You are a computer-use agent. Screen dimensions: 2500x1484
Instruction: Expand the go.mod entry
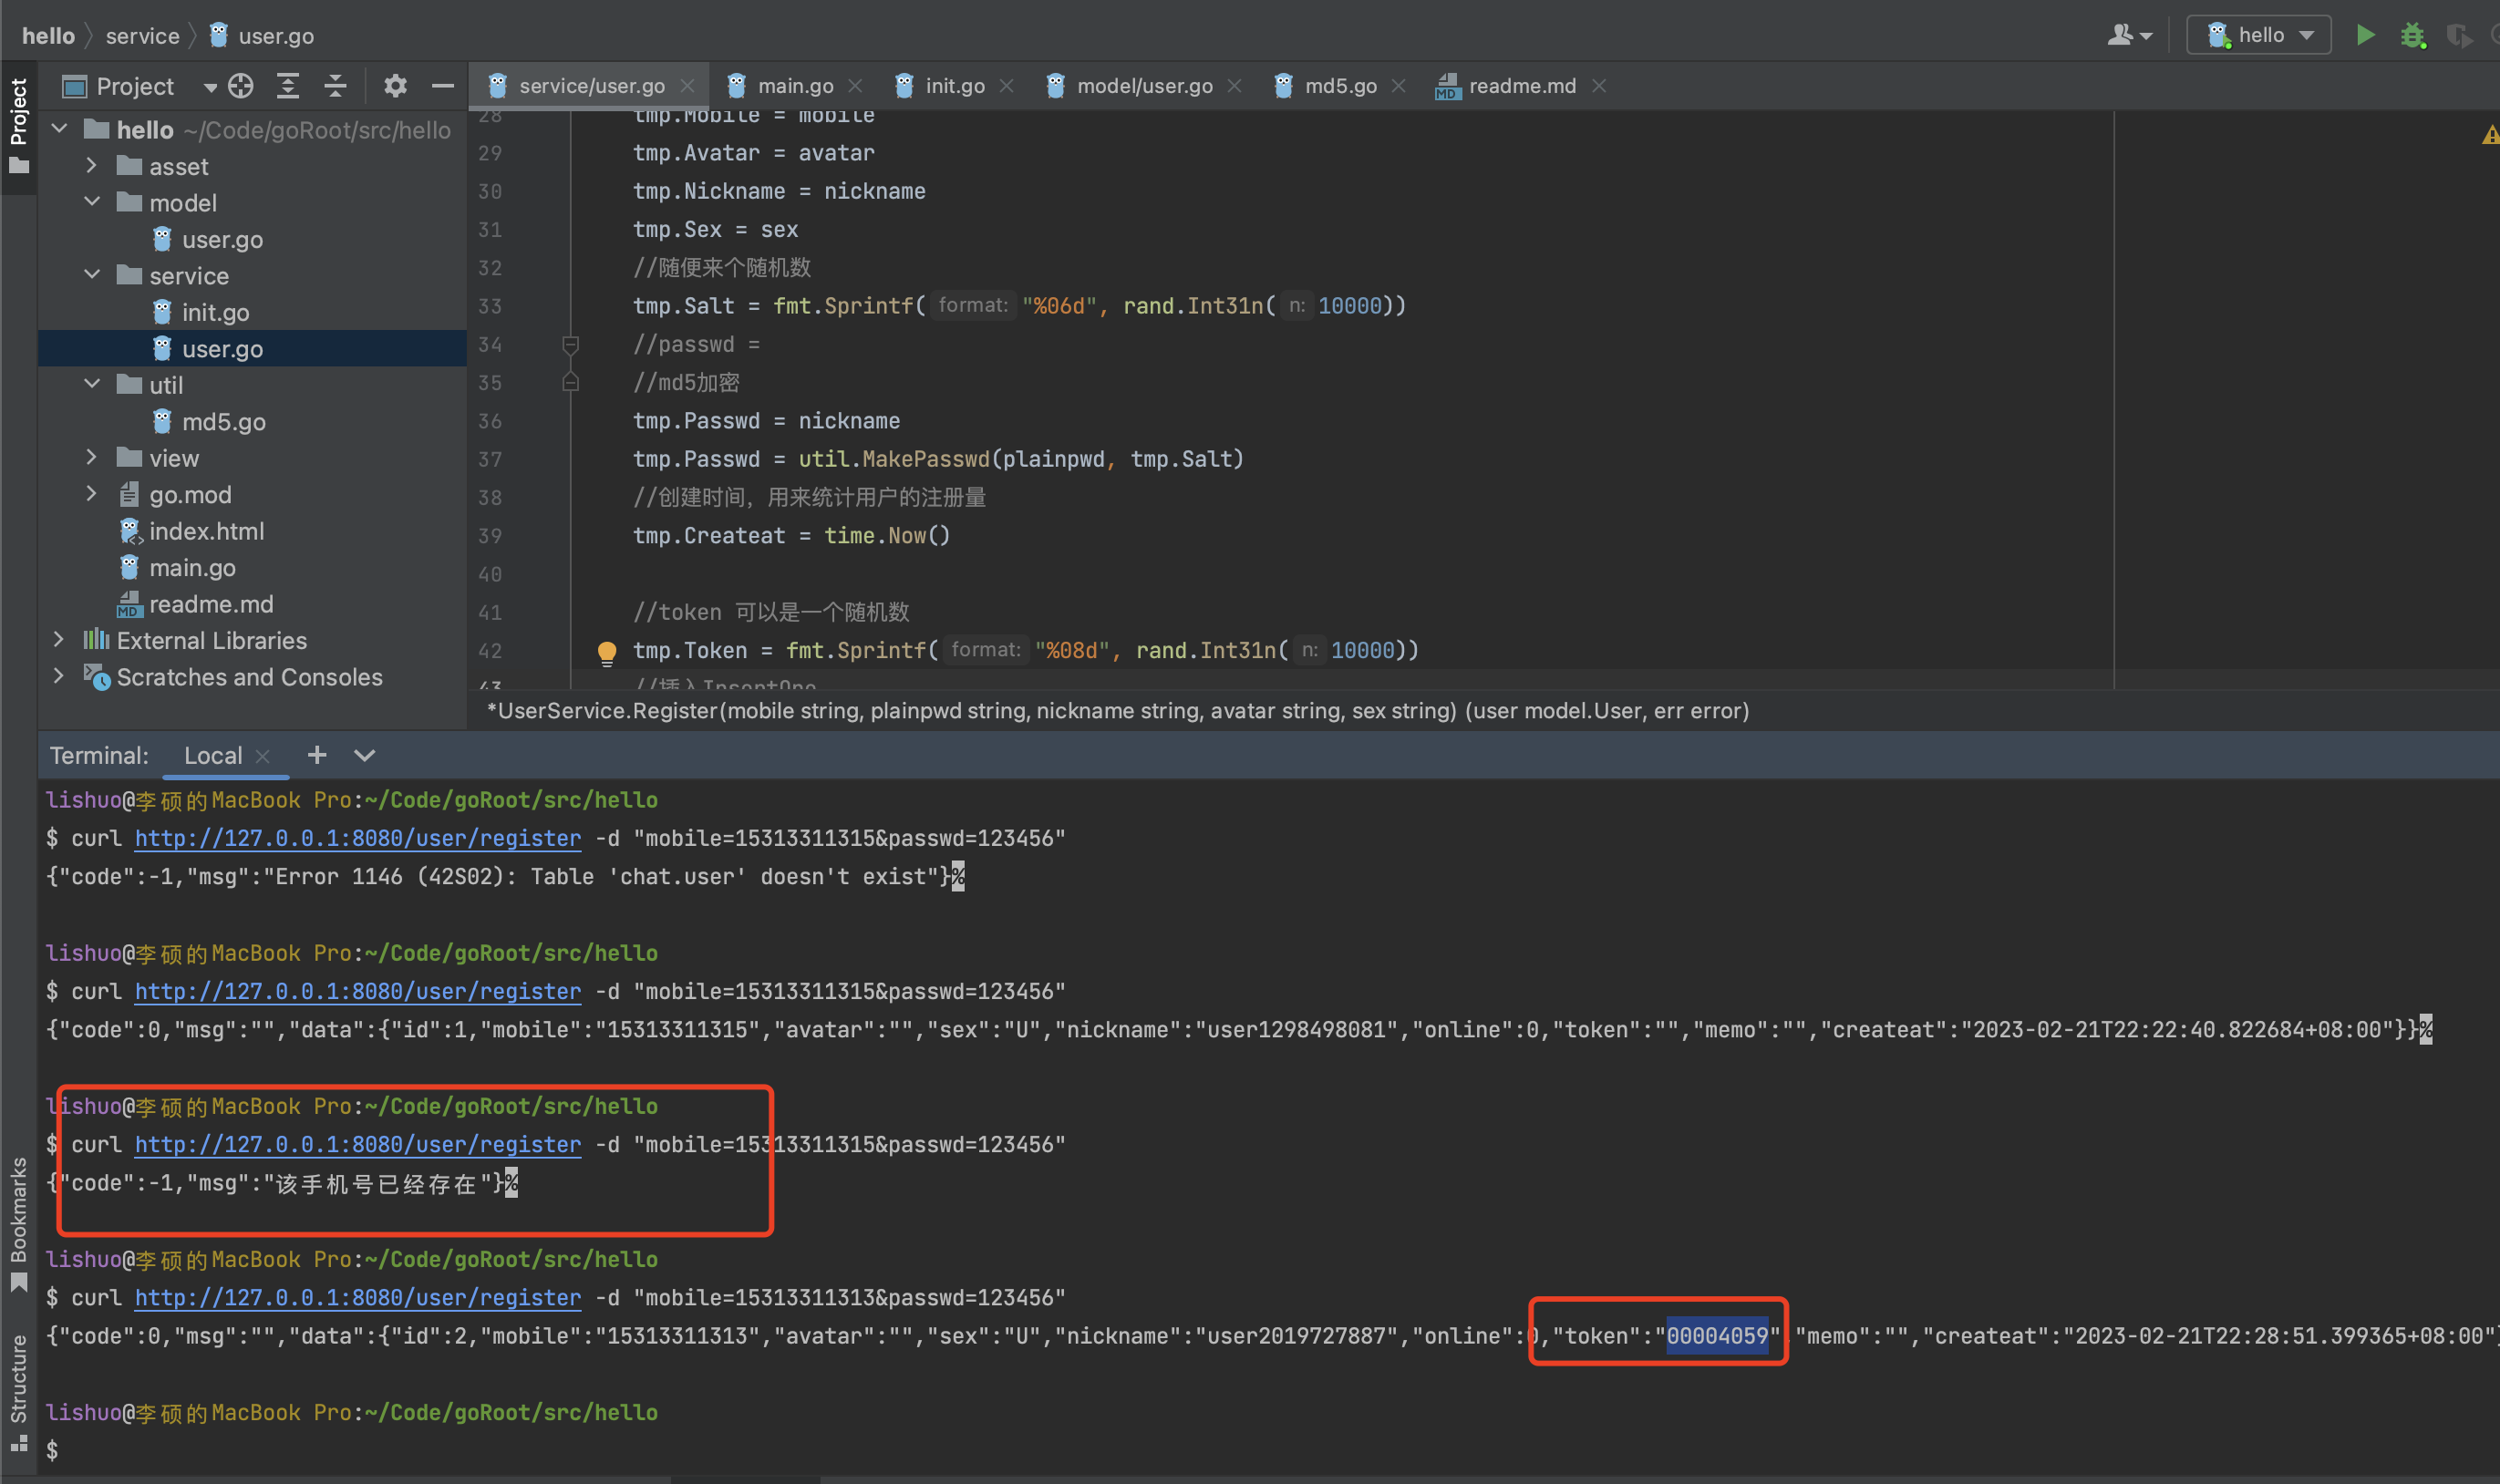click(92, 494)
